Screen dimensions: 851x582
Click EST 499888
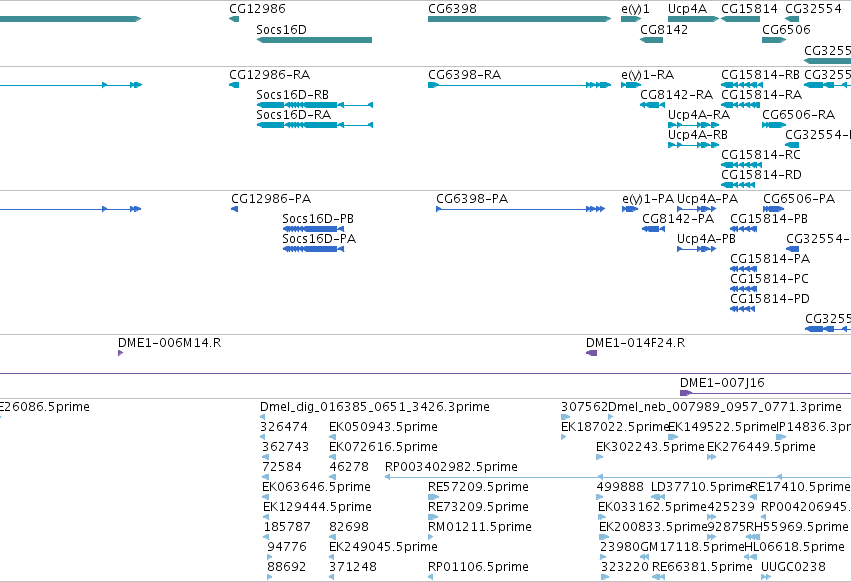600,497
